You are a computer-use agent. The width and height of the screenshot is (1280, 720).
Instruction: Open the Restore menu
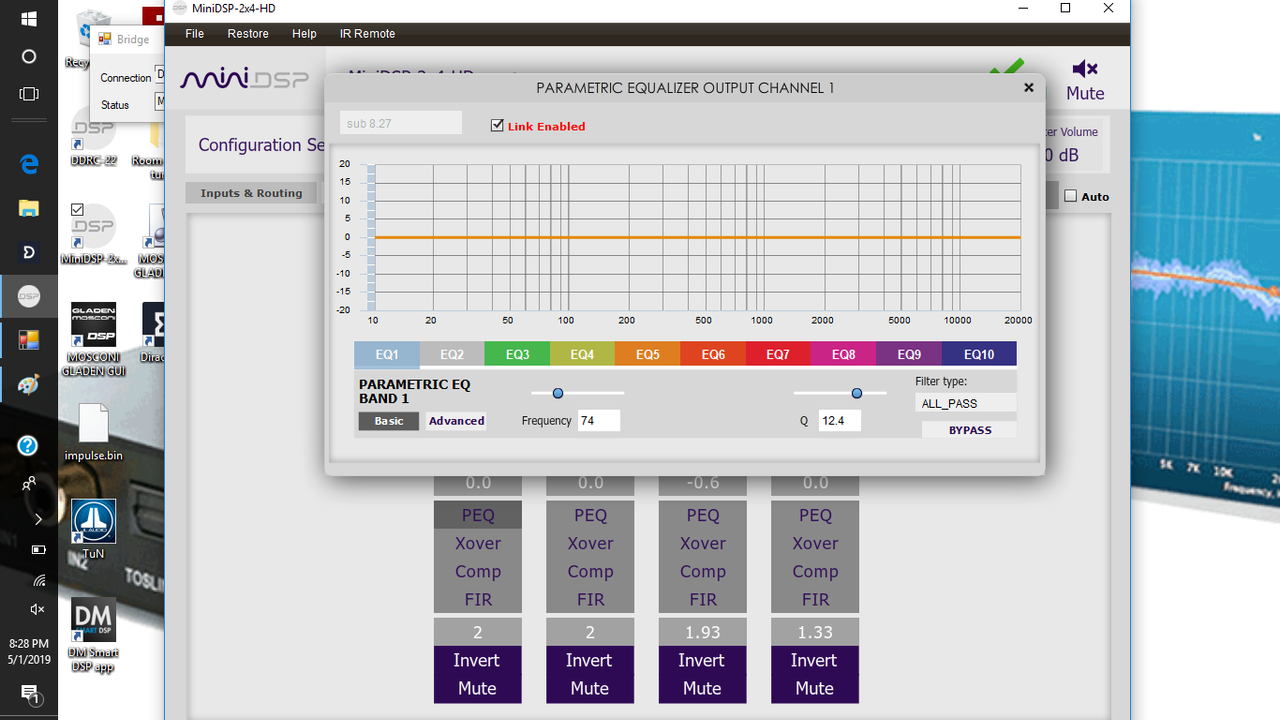coord(248,34)
